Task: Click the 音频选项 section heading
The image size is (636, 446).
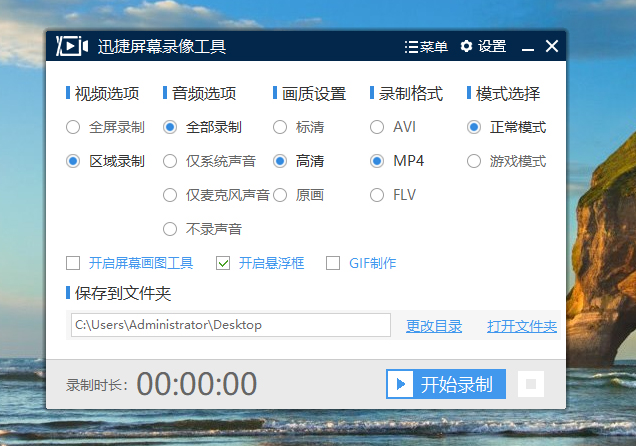Action: click(x=204, y=94)
